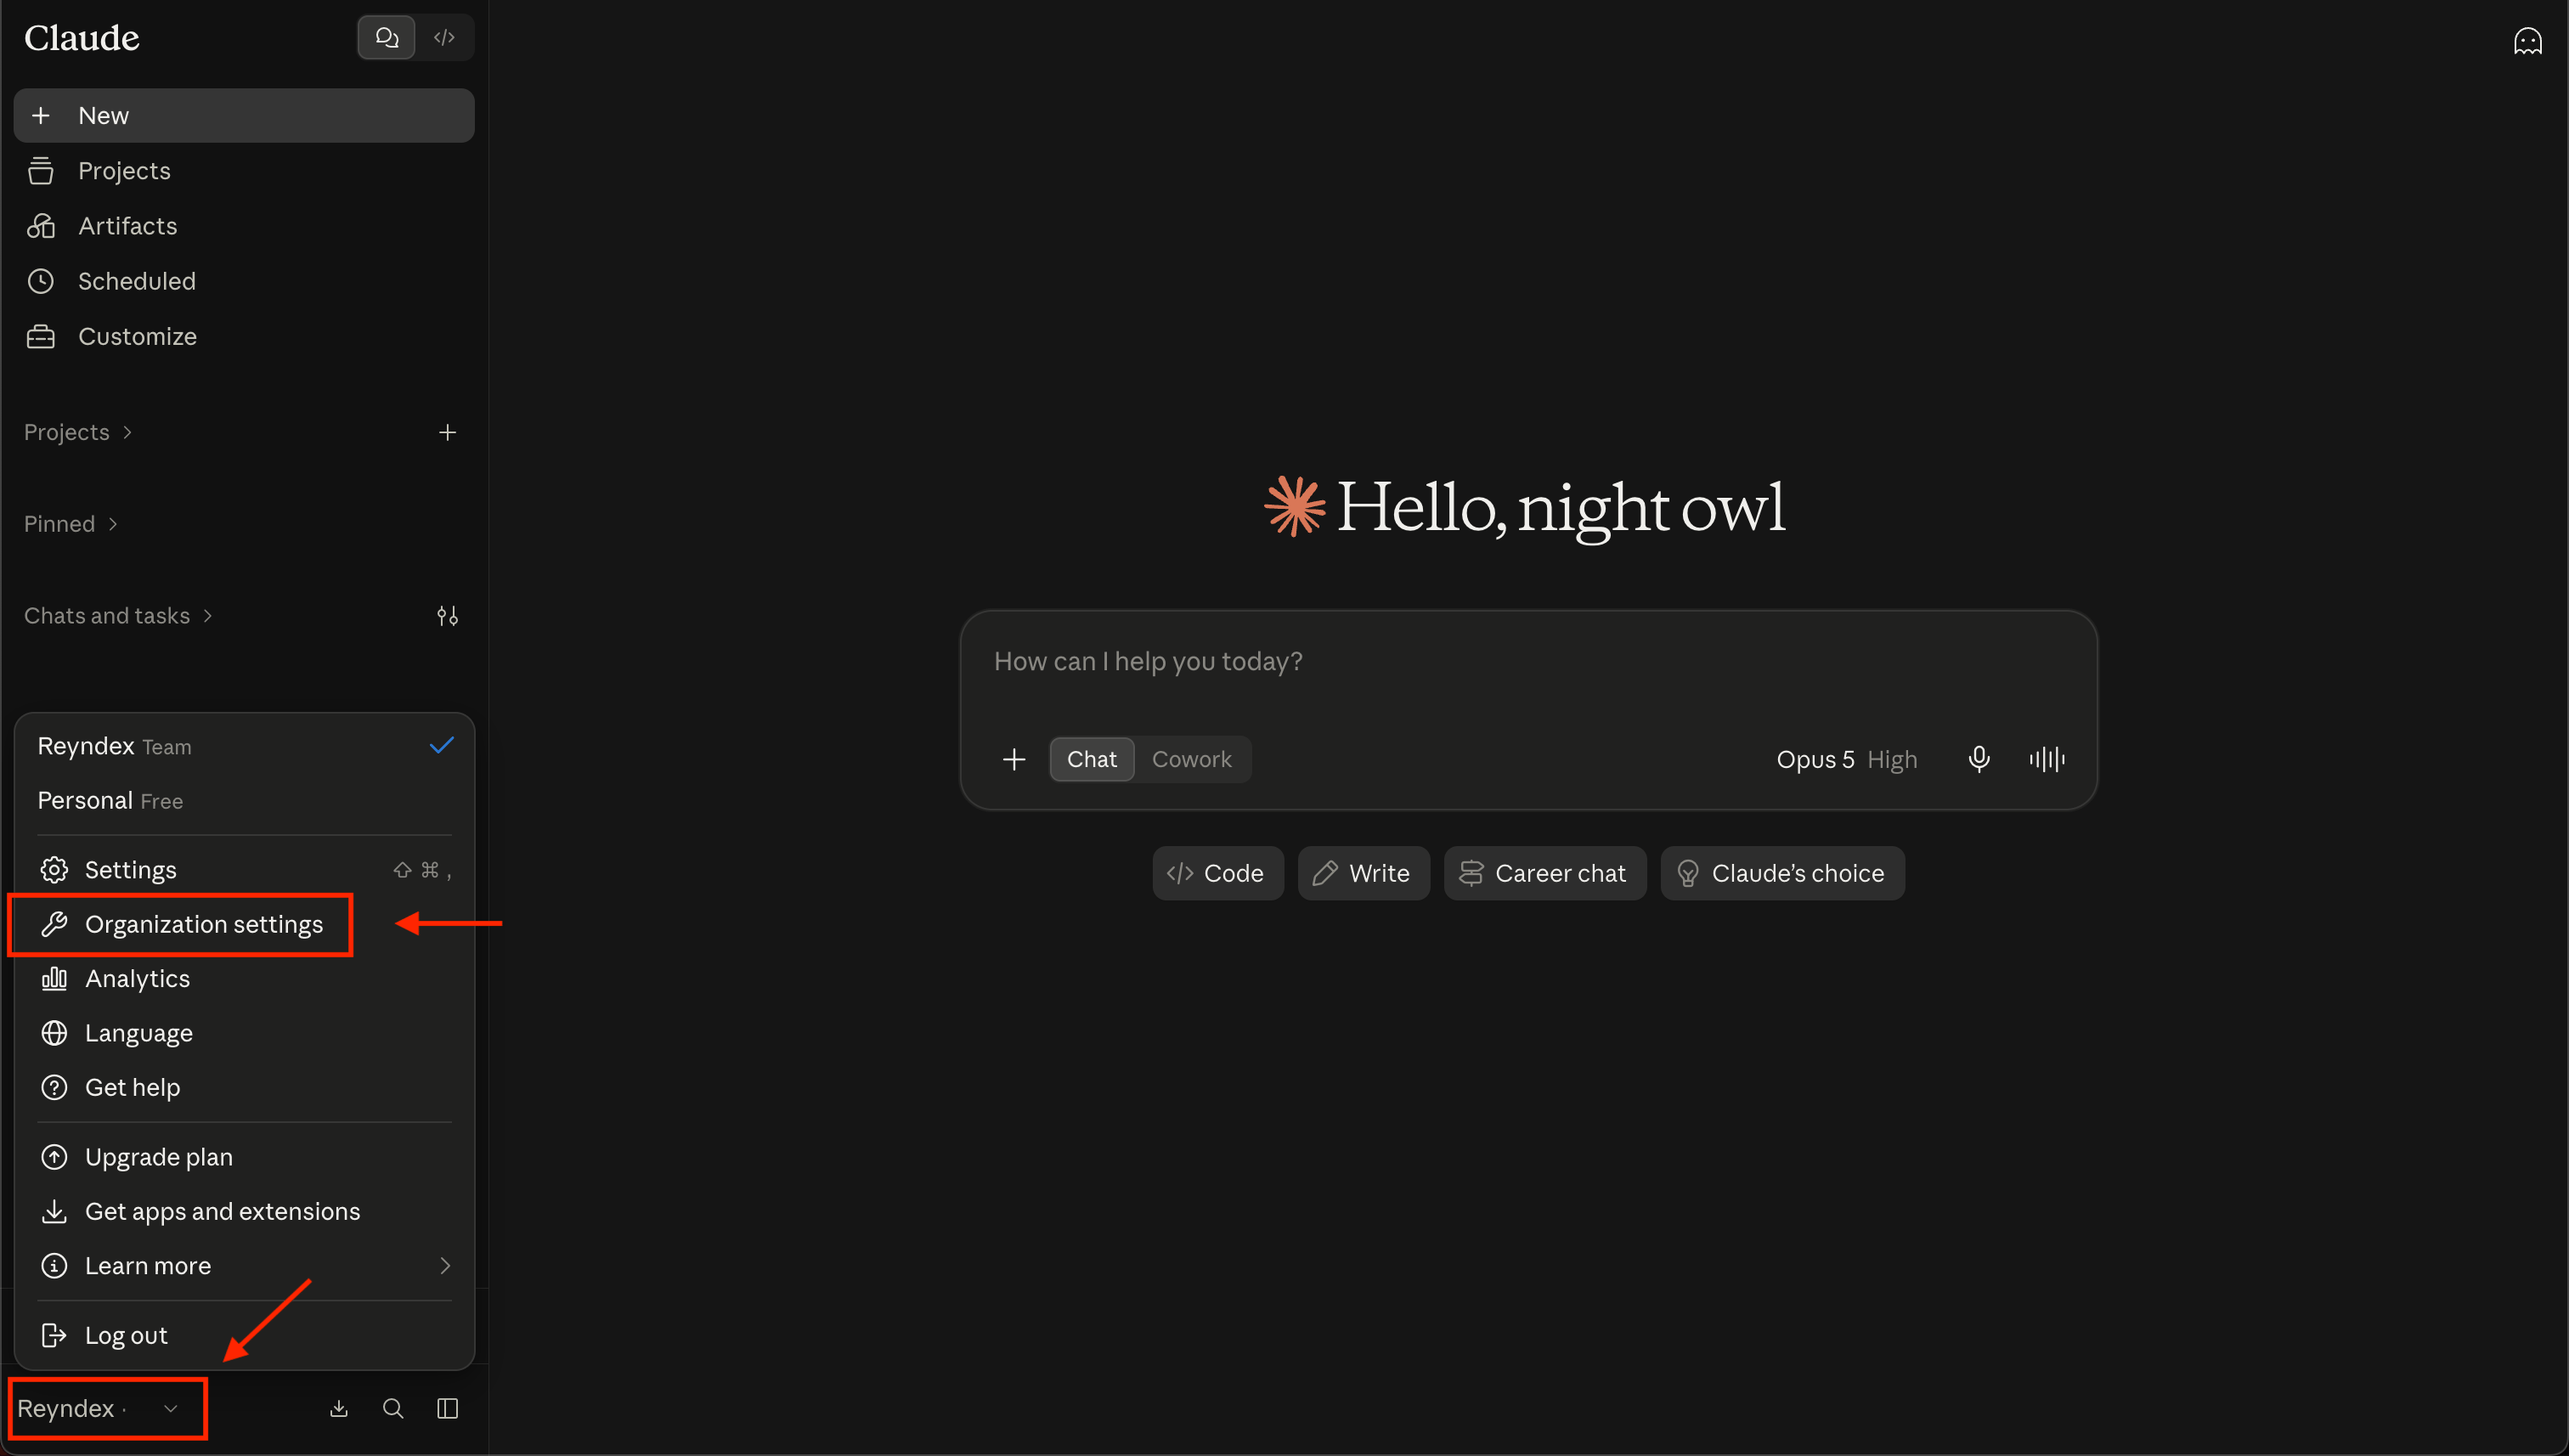Log out of the account

244,1335
